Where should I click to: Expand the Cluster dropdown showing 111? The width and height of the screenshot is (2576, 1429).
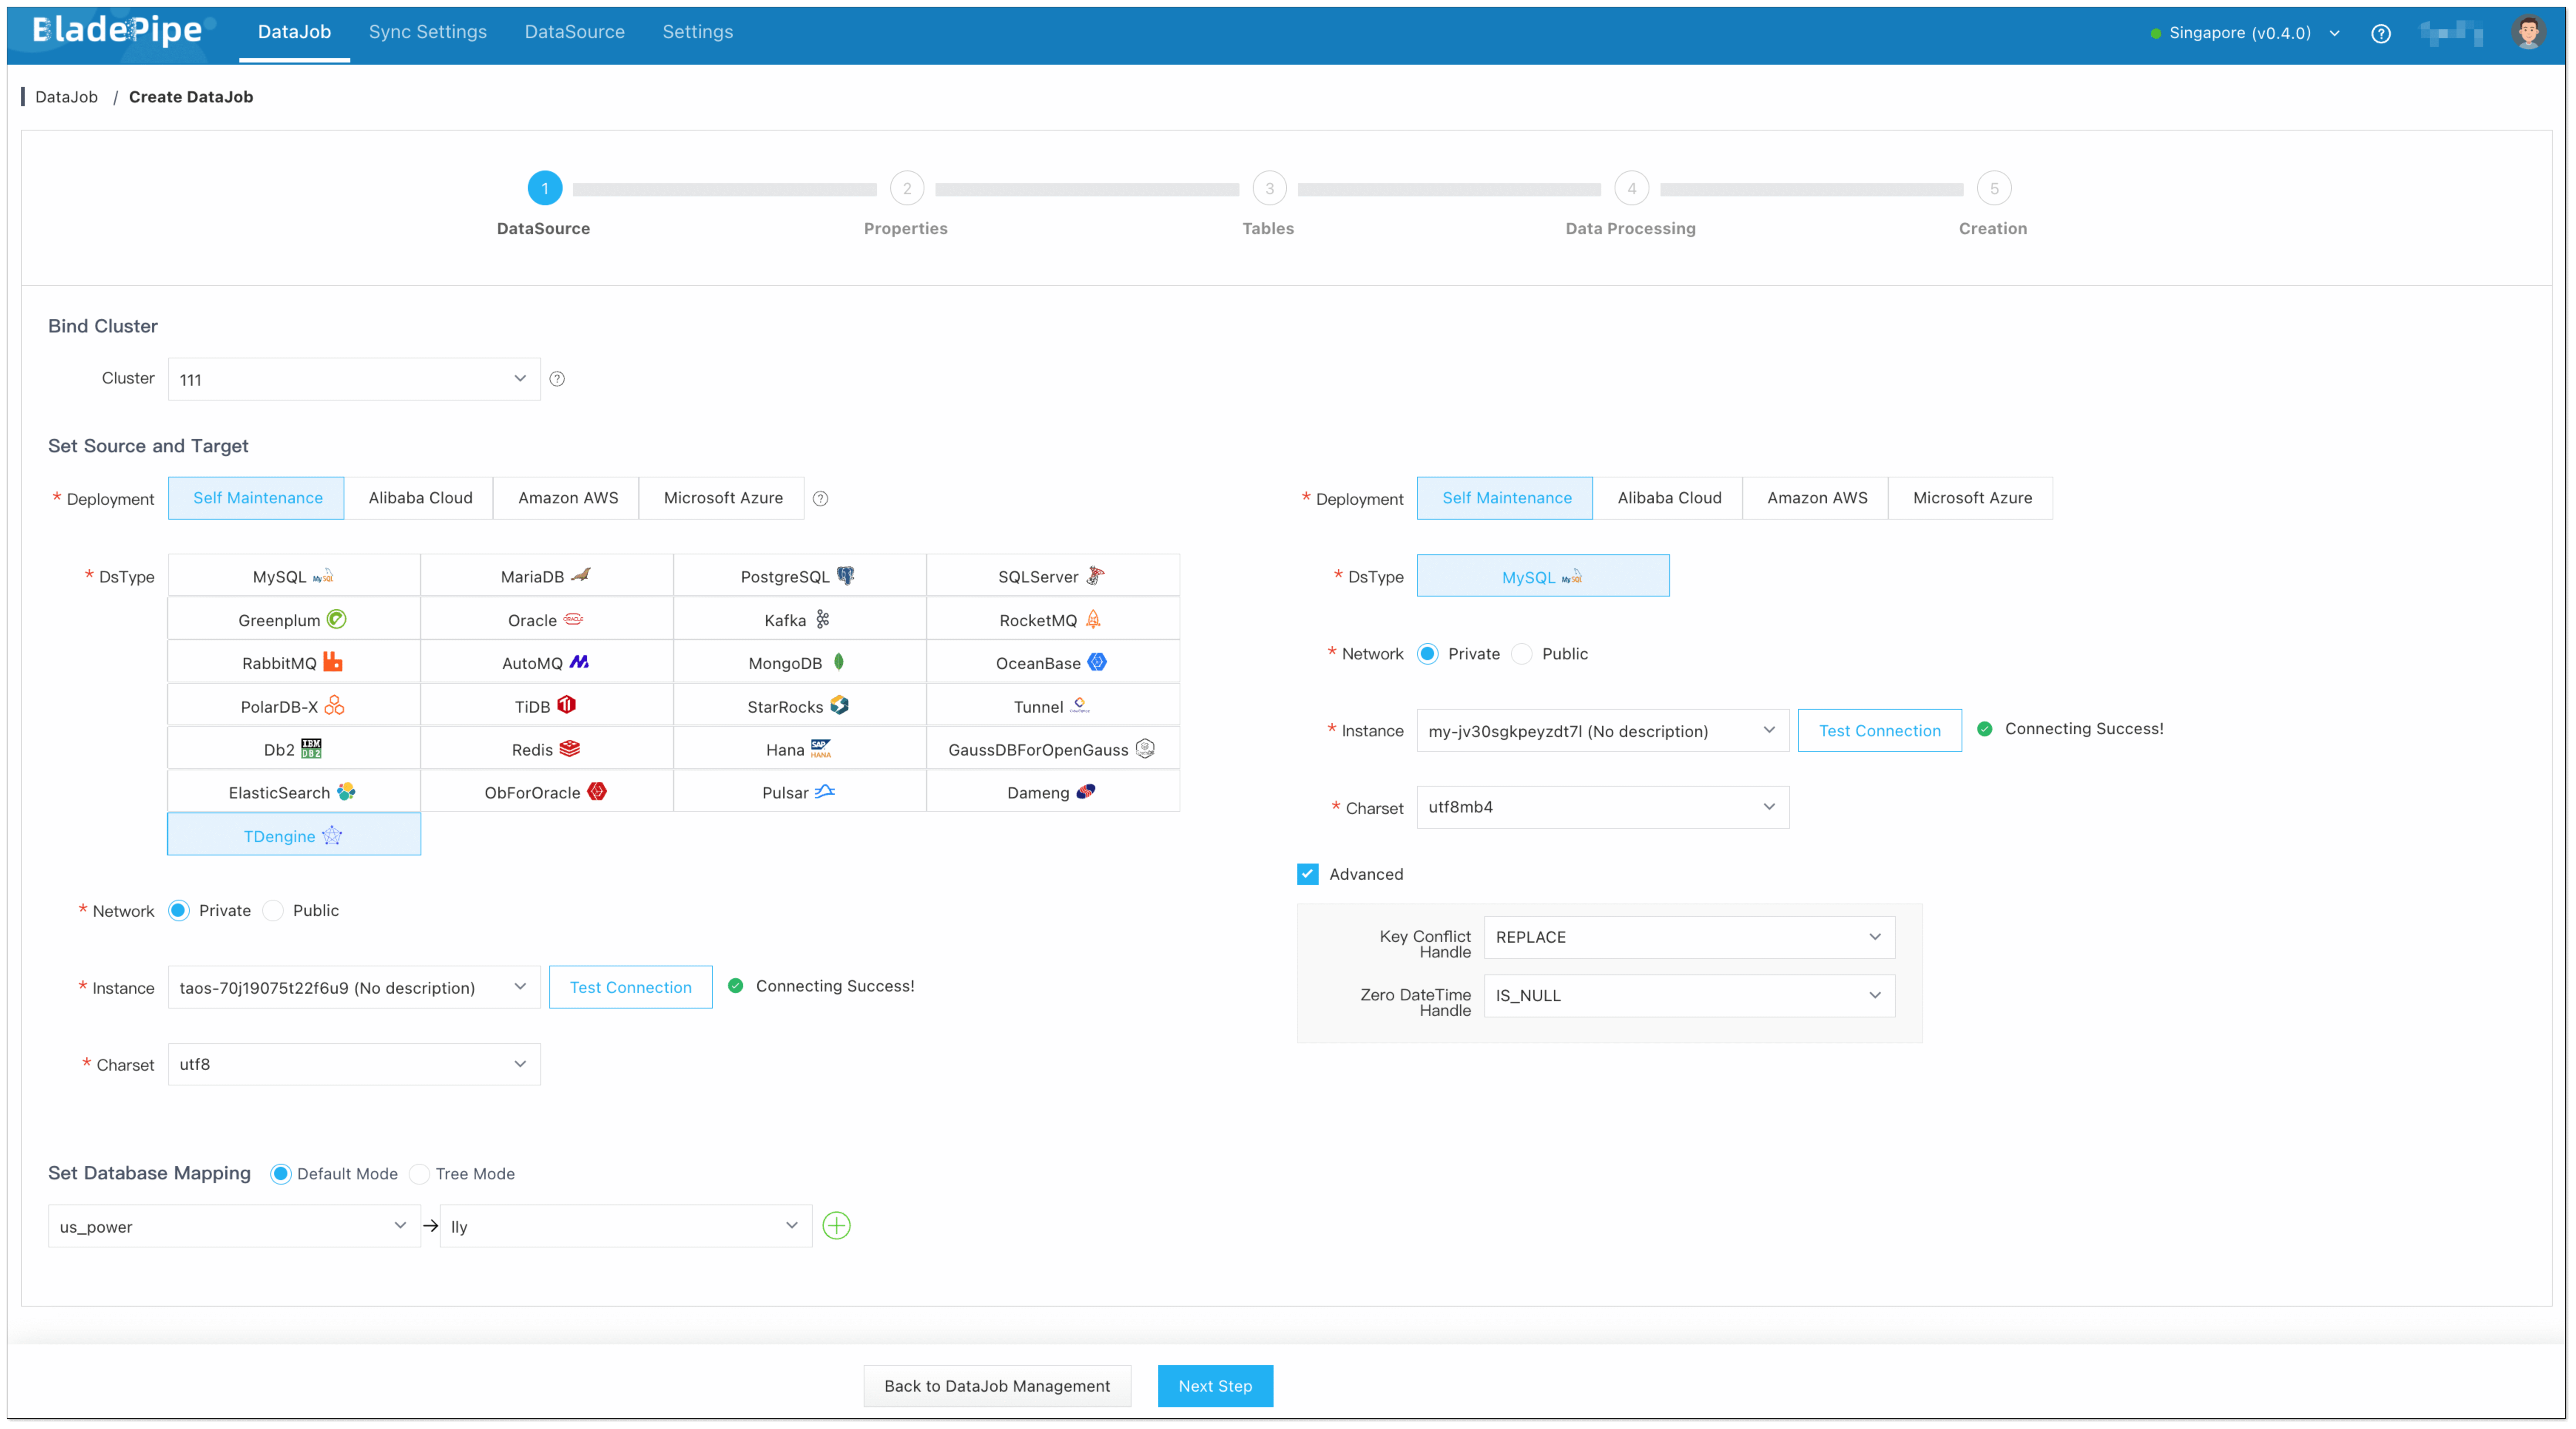click(354, 379)
